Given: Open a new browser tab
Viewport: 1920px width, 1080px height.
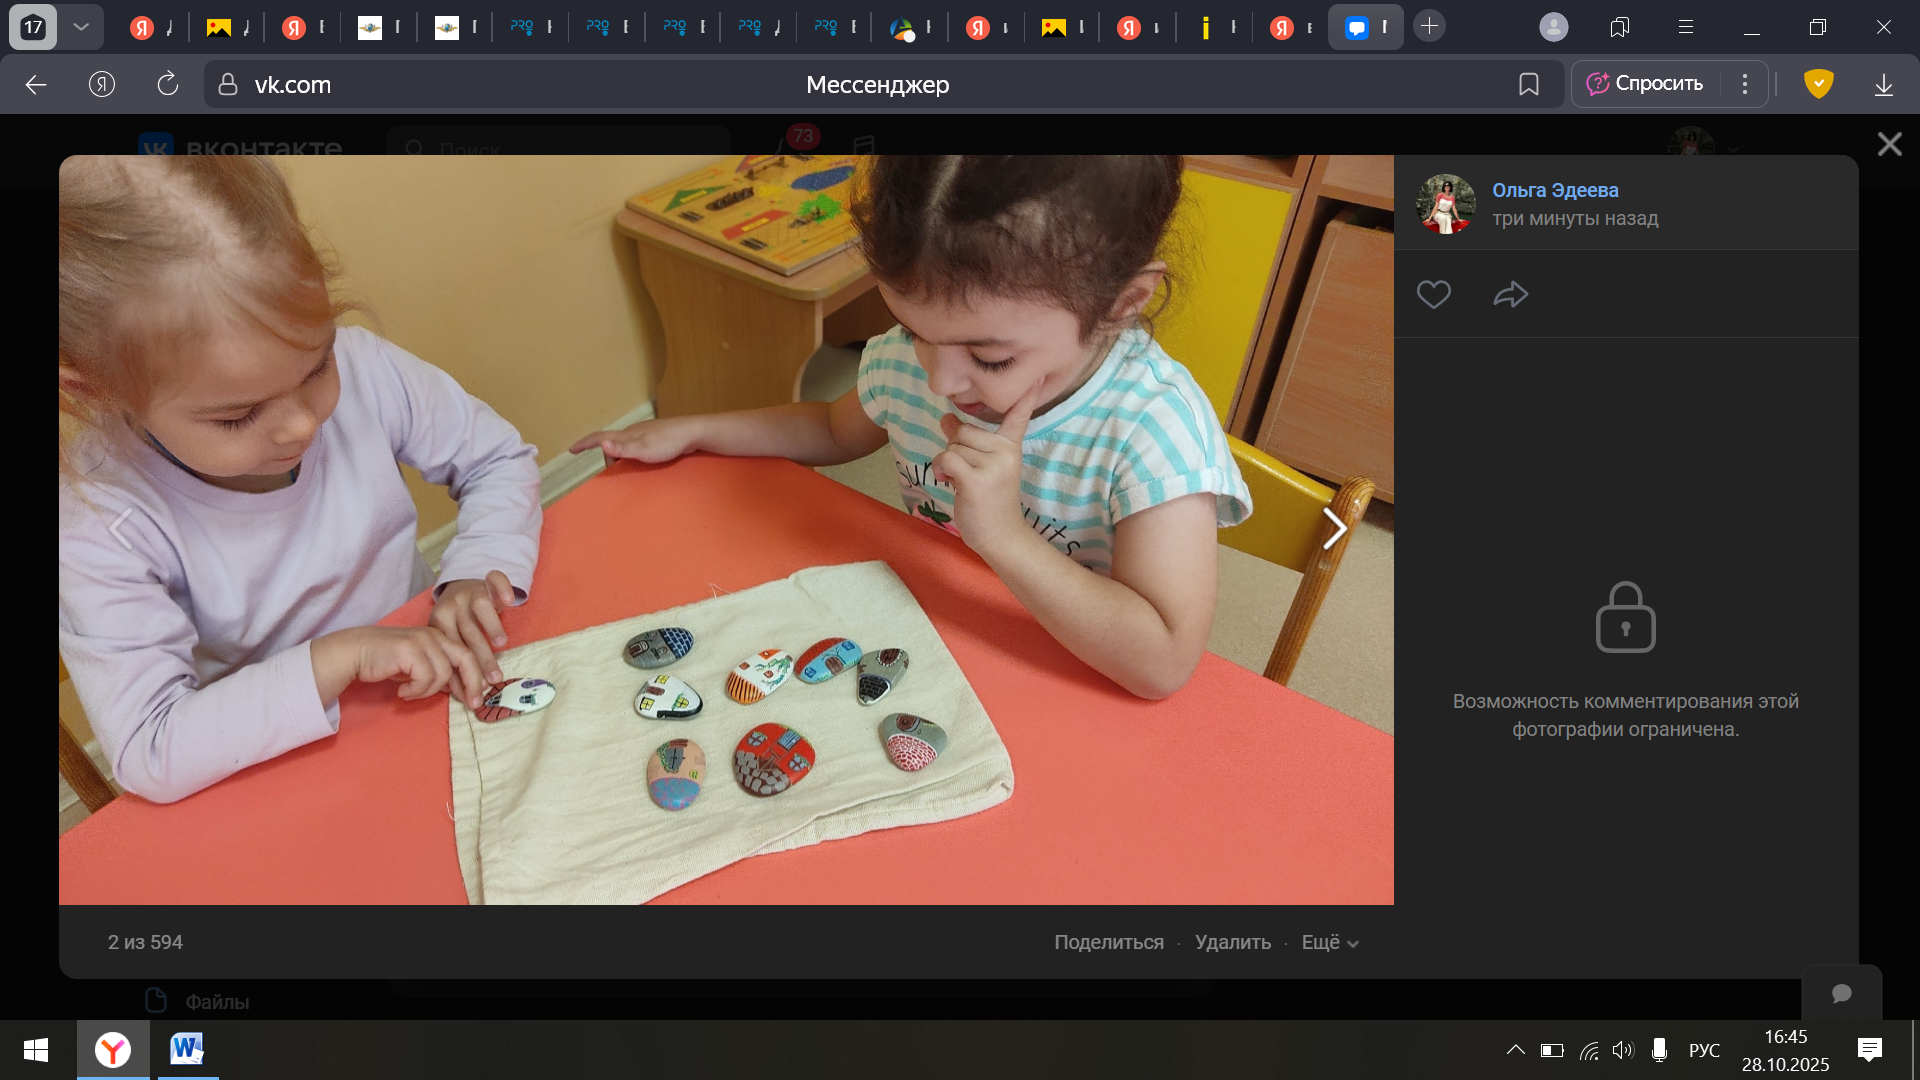Looking at the screenshot, I should (1430, 27).
